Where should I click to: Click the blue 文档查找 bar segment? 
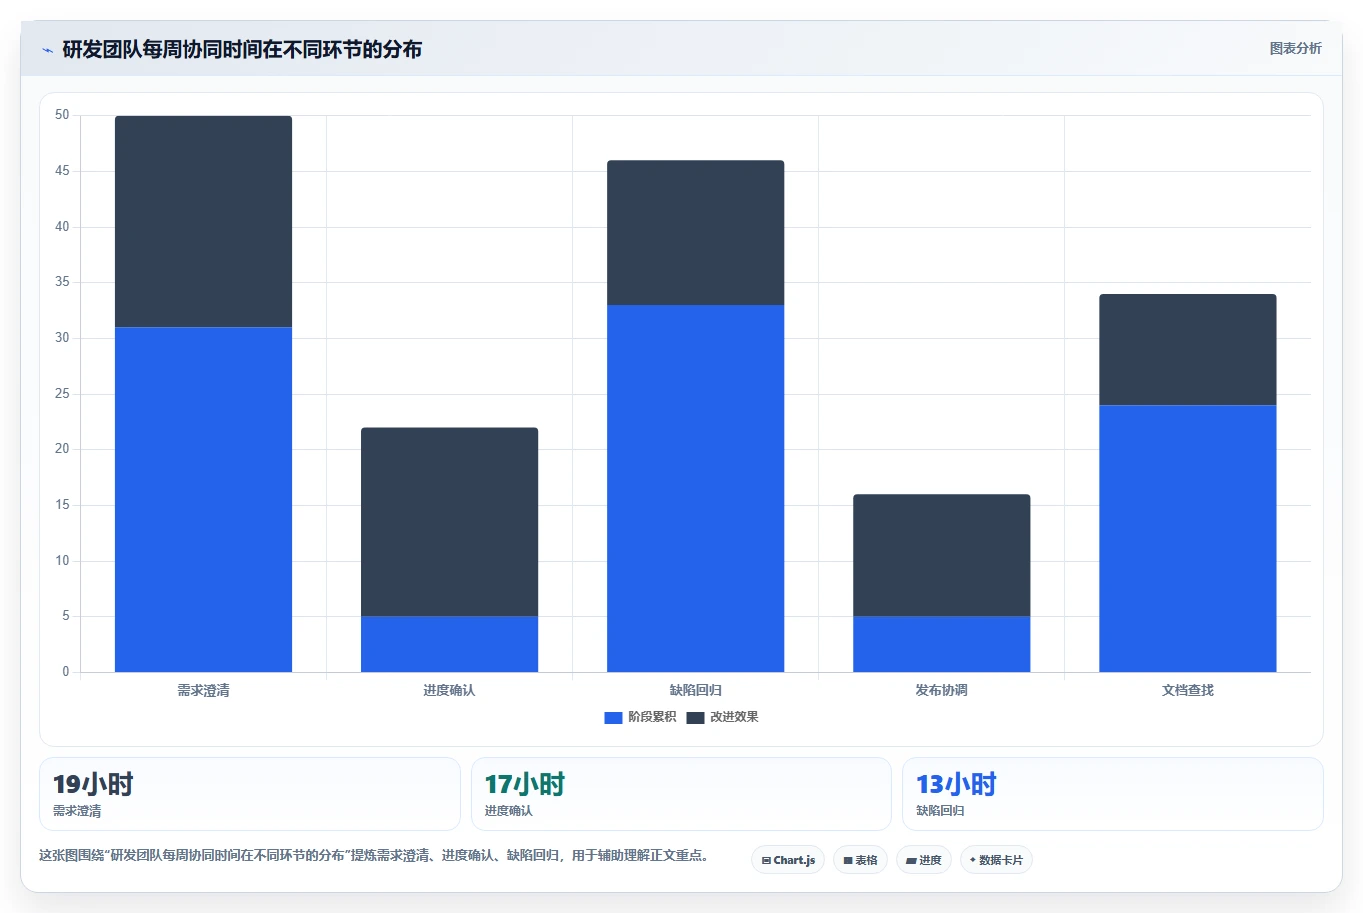pos(1187,538)
